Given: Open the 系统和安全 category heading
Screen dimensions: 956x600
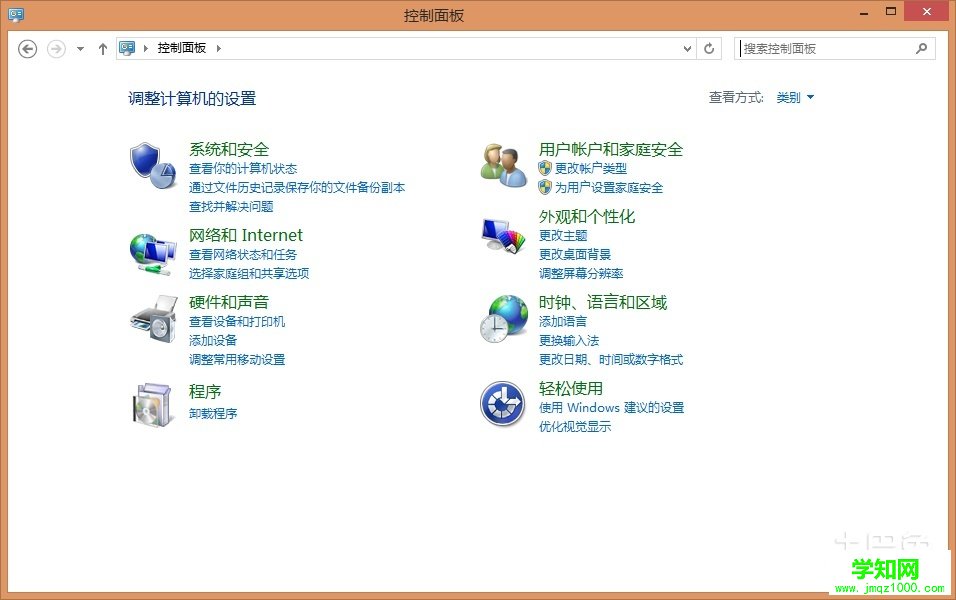Looking at the screenshot, I should tap(229, 149).
